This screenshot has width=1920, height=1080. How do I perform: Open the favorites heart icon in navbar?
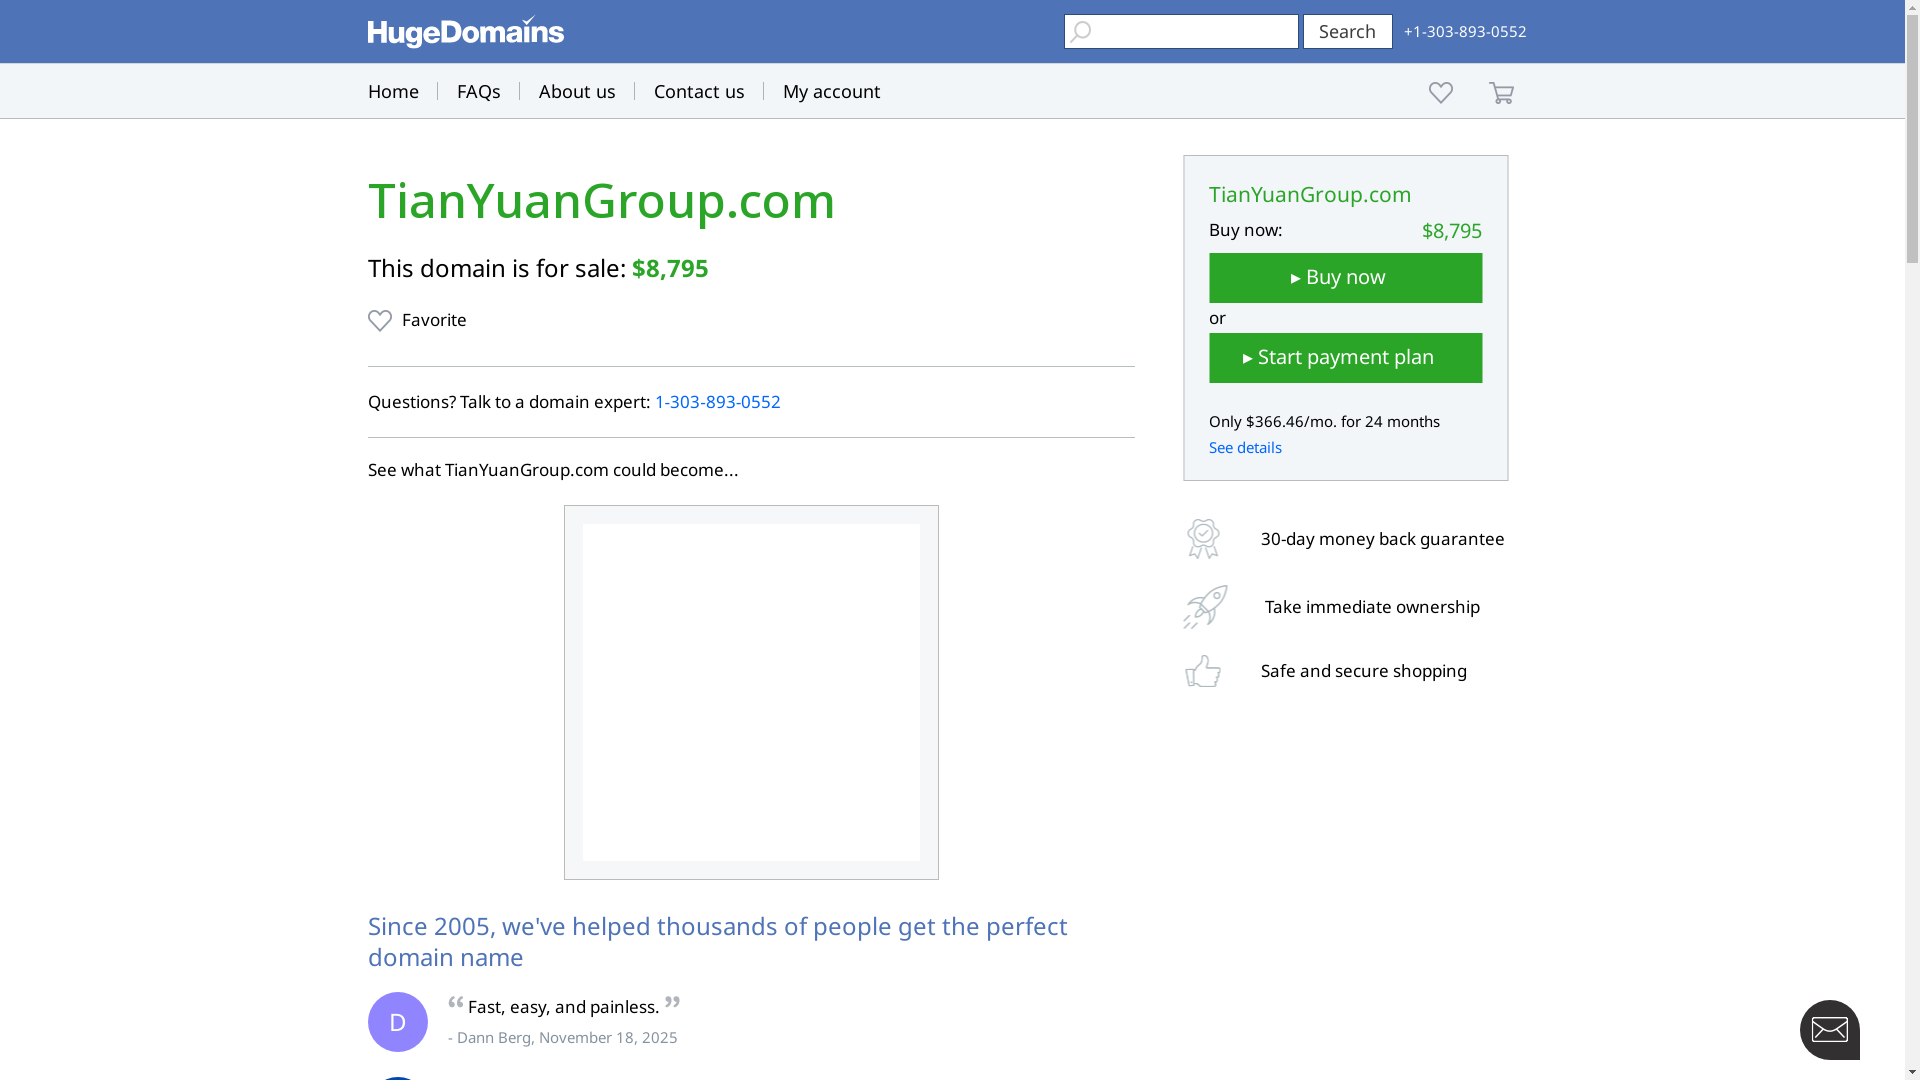pos(1440,92)
